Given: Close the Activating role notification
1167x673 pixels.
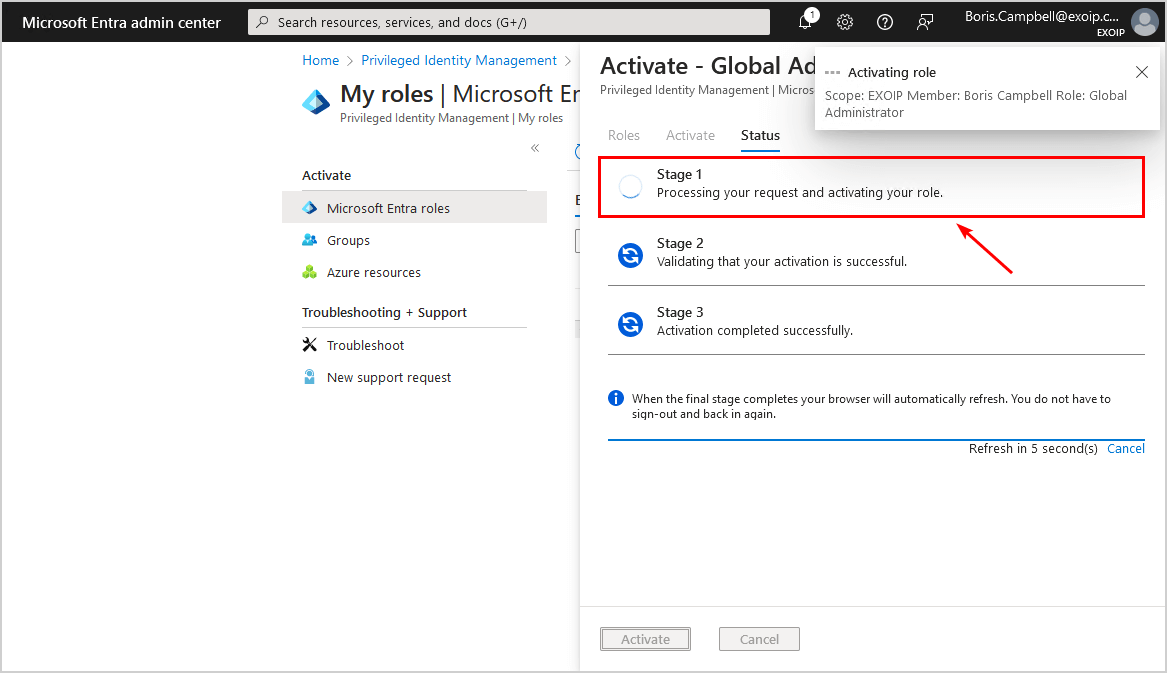Looking at the screenshot, I should (x=1142, y=72).
